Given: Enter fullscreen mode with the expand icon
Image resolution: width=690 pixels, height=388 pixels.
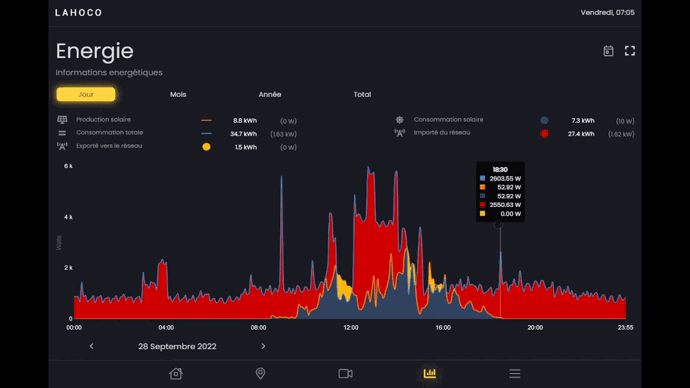Looking at the screenshot, I should coord(630,51).
